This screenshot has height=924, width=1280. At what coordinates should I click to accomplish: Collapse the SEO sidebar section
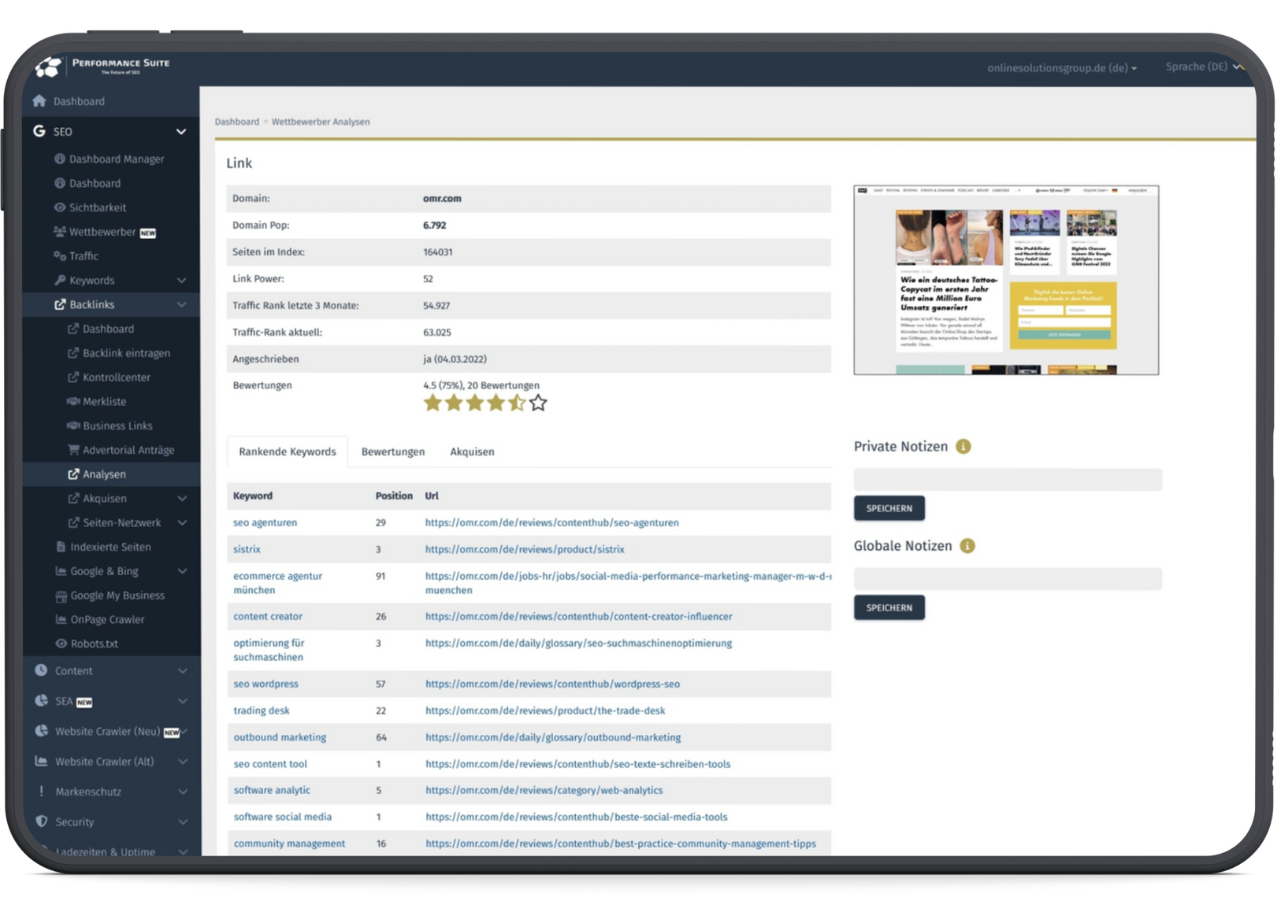(x=181, y=131)
